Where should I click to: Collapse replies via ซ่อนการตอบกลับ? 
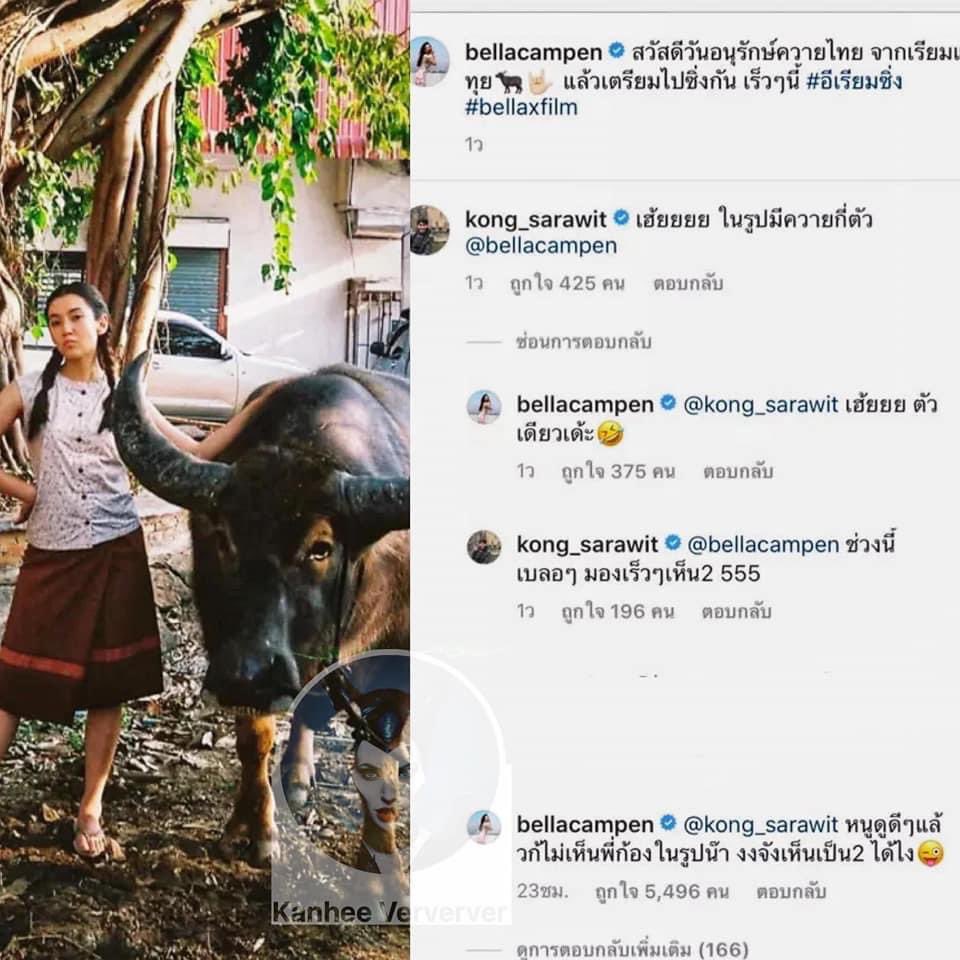point(583,342)
